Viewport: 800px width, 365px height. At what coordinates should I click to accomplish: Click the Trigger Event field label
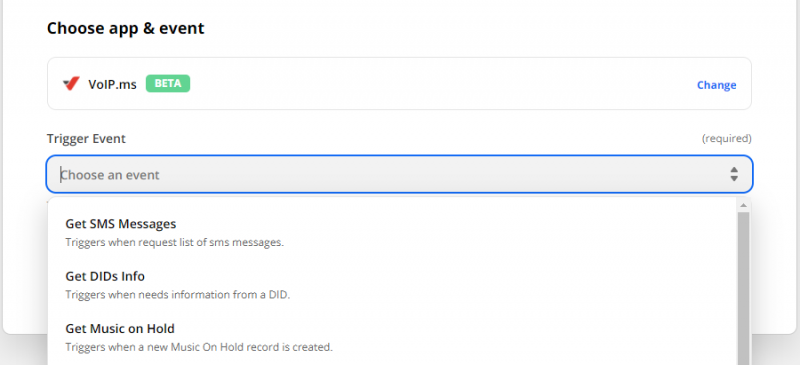tap(86, 138)
